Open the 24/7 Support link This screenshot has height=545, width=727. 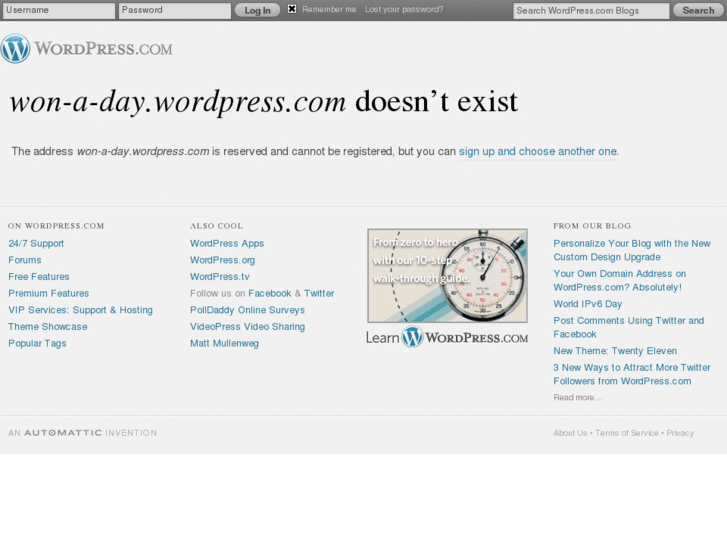point(36,244)
